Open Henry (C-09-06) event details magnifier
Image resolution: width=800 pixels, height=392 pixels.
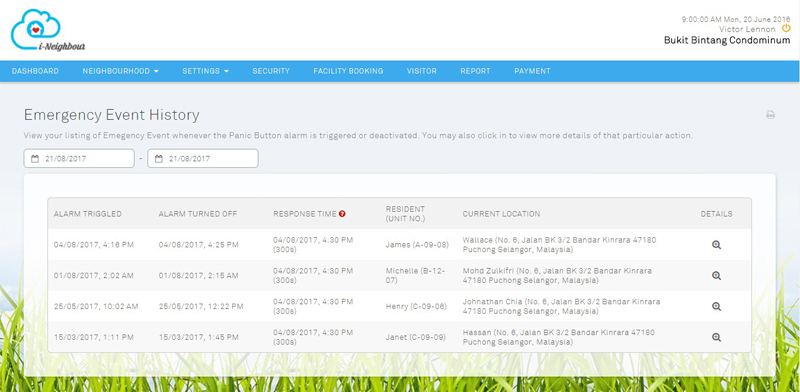(716, 306)
